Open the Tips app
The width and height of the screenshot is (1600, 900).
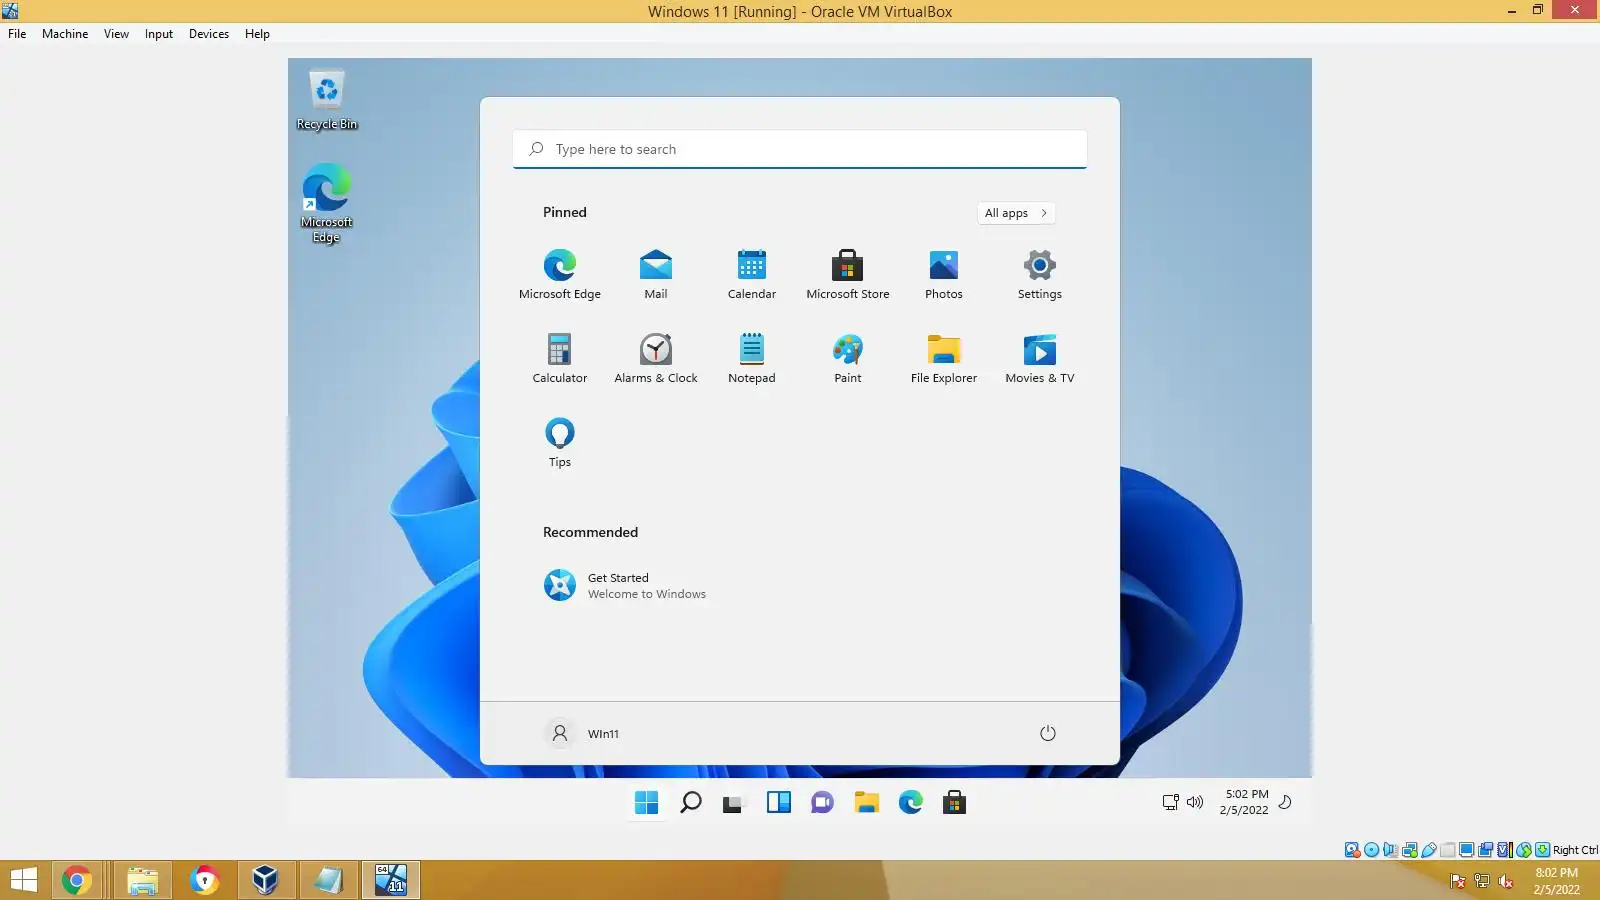click(x=560, y=442)
